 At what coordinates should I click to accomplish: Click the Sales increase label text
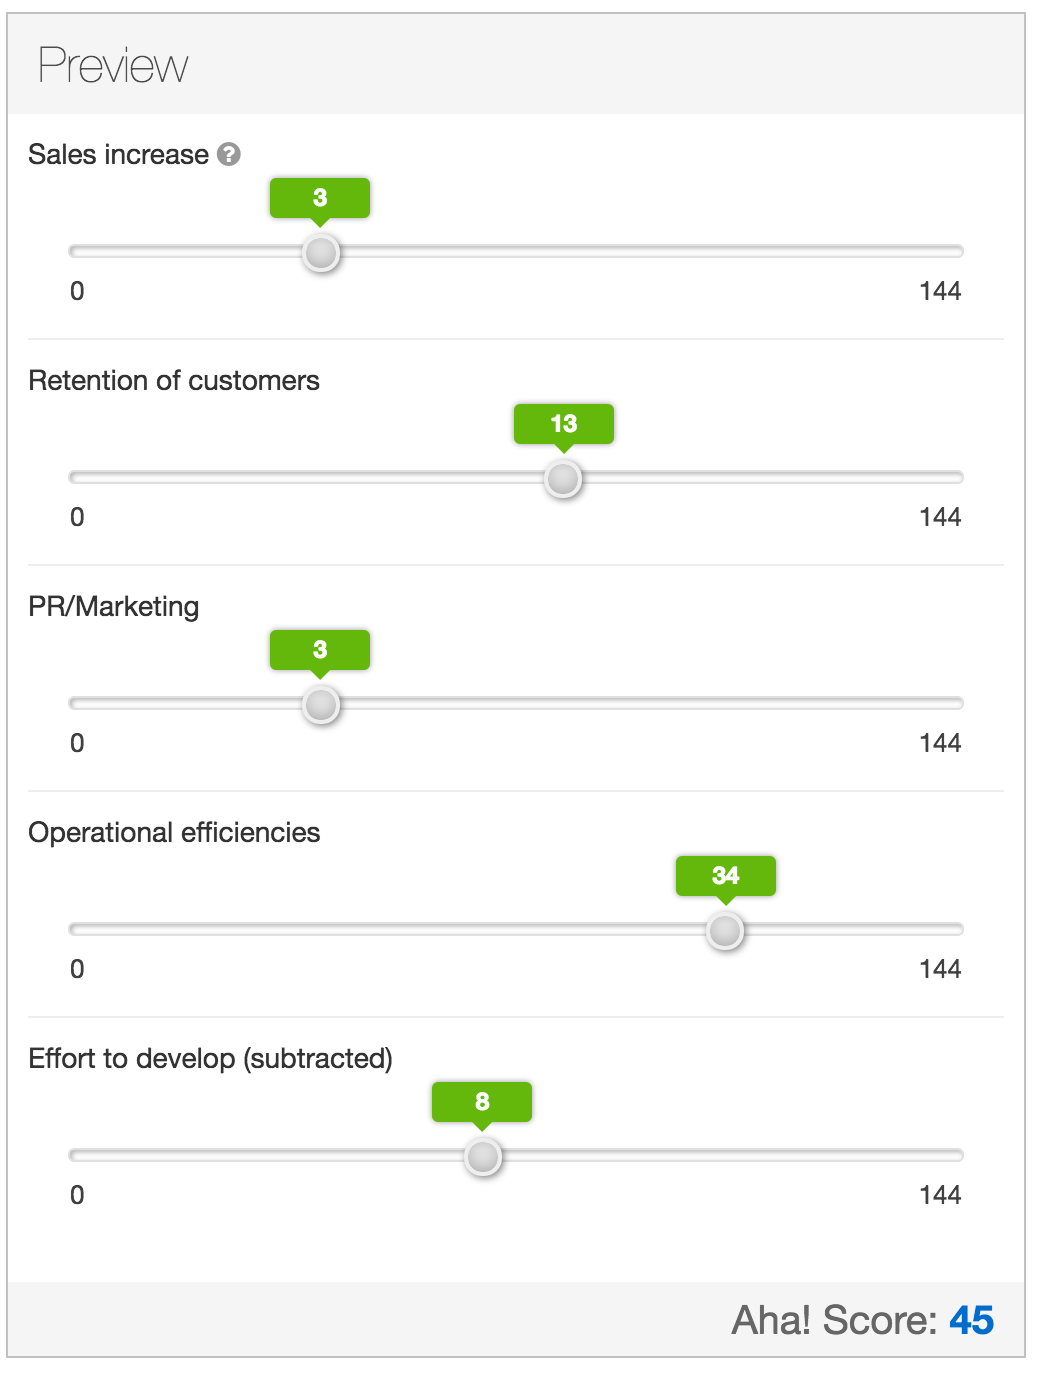click(x=118, y=154)
